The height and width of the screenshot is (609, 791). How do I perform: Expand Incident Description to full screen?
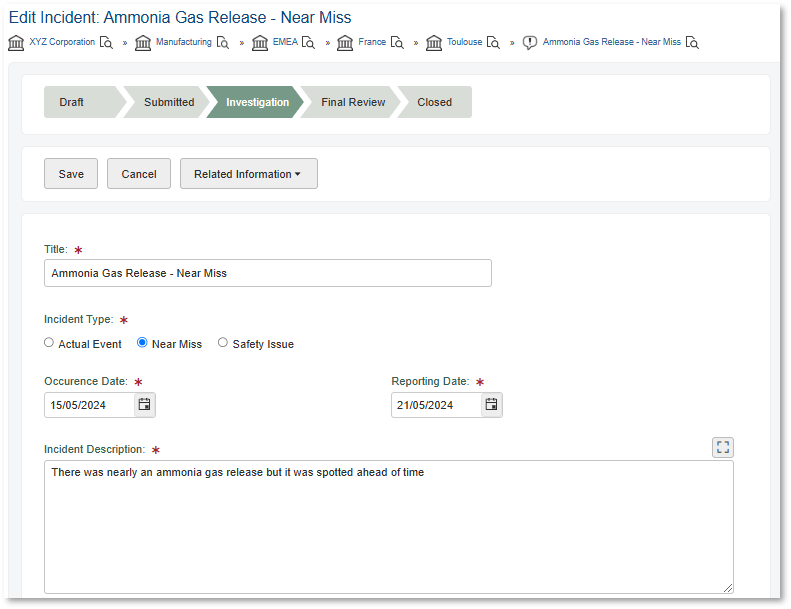tap(723, 447)
